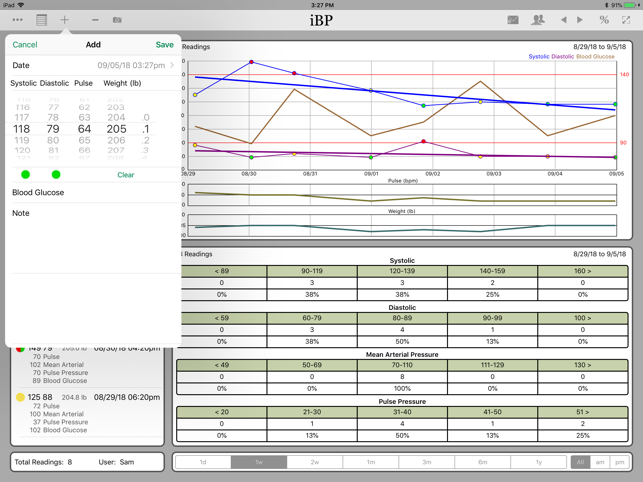Toggle the green indicator under Diastolic
The image size is (643, 482).
click(56, 175)
